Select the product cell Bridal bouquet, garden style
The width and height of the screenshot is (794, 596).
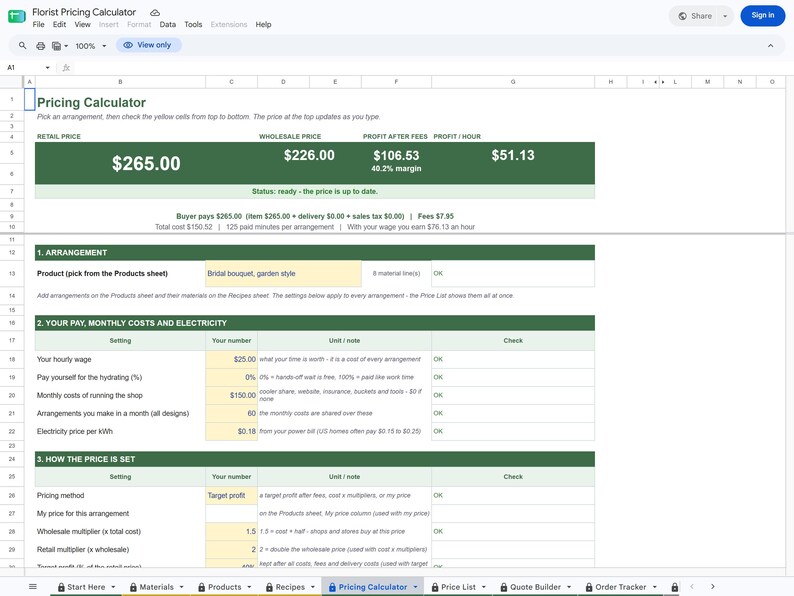283,273
